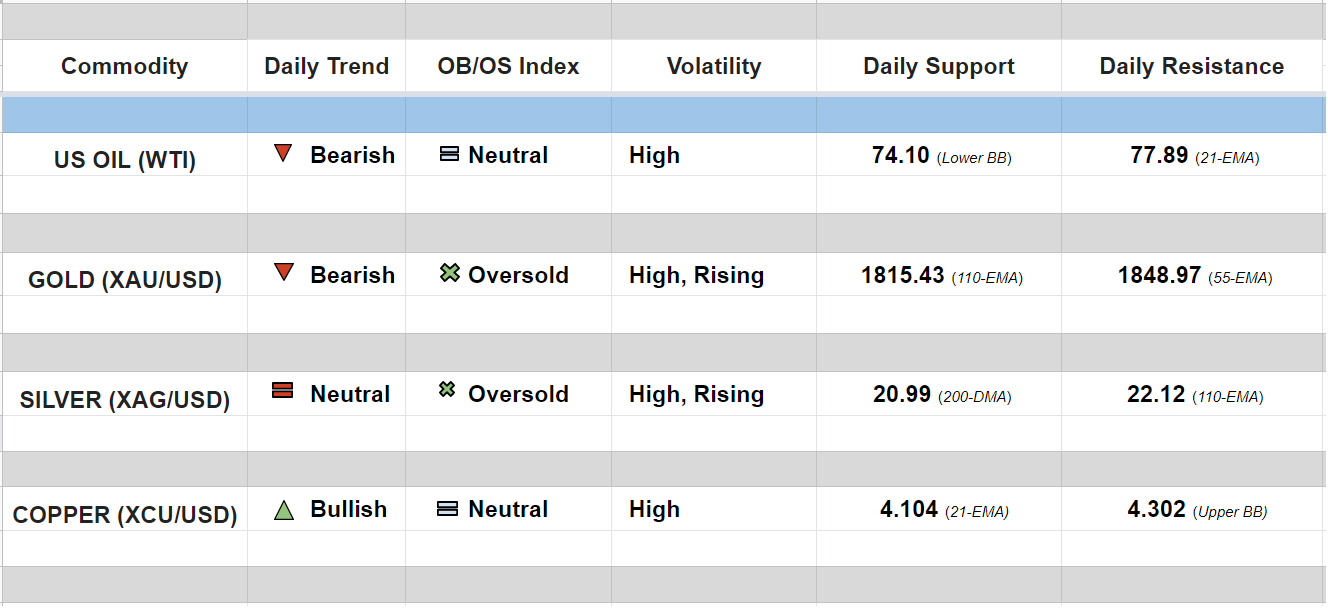This screenshot has width=1328, height=608.
Task: Select the Commodity column header
Action: pyautogui.click(x=124, y=67)
